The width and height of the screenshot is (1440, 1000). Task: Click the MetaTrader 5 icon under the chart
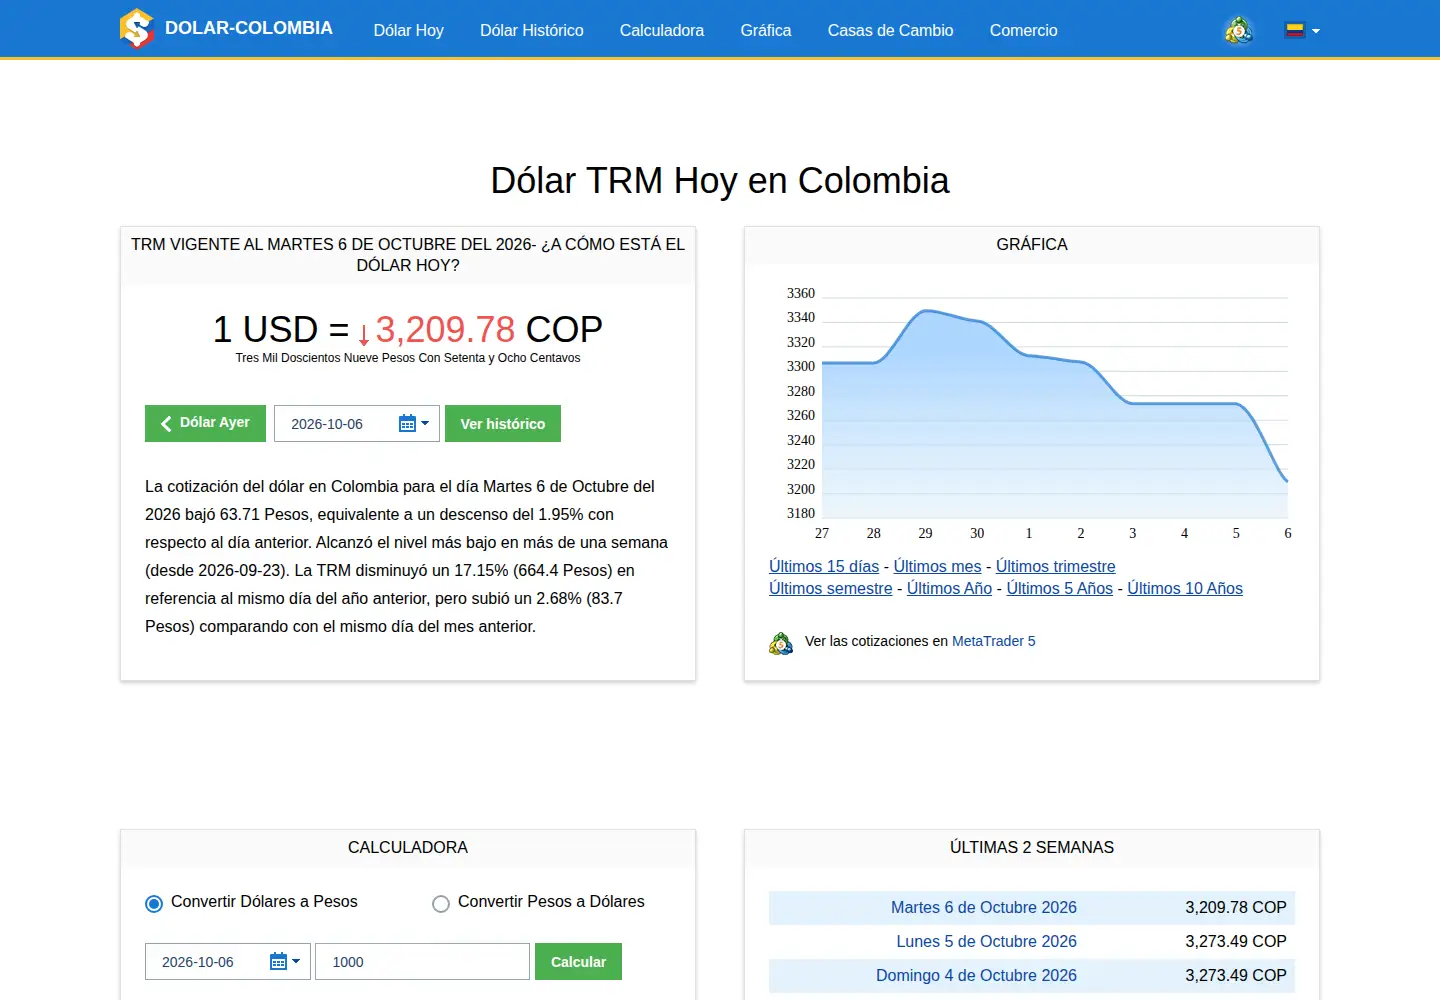click(781, 643)
